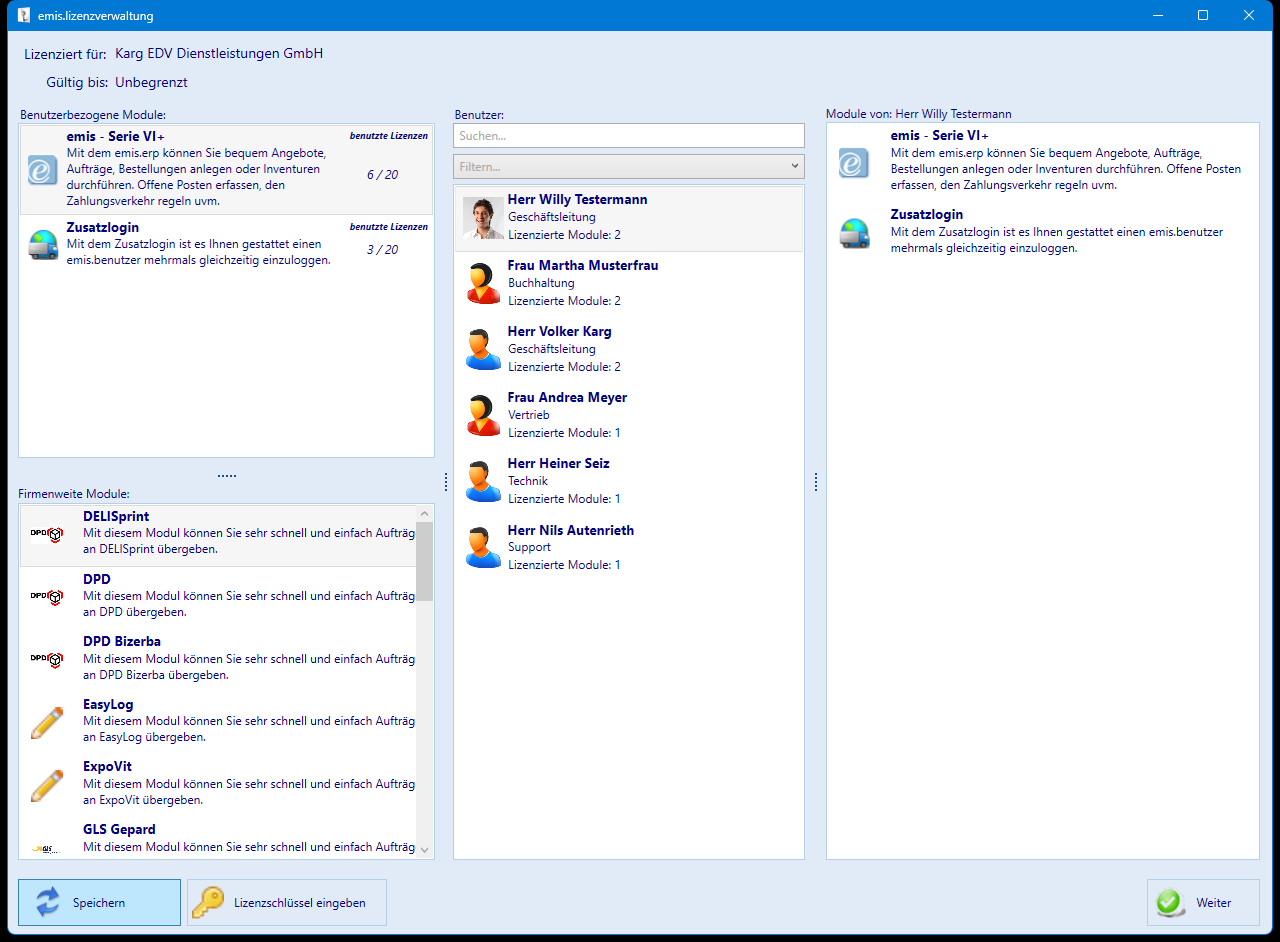Click the 'Benutzer:' label
1280x942 pixels.
point(479,115)
